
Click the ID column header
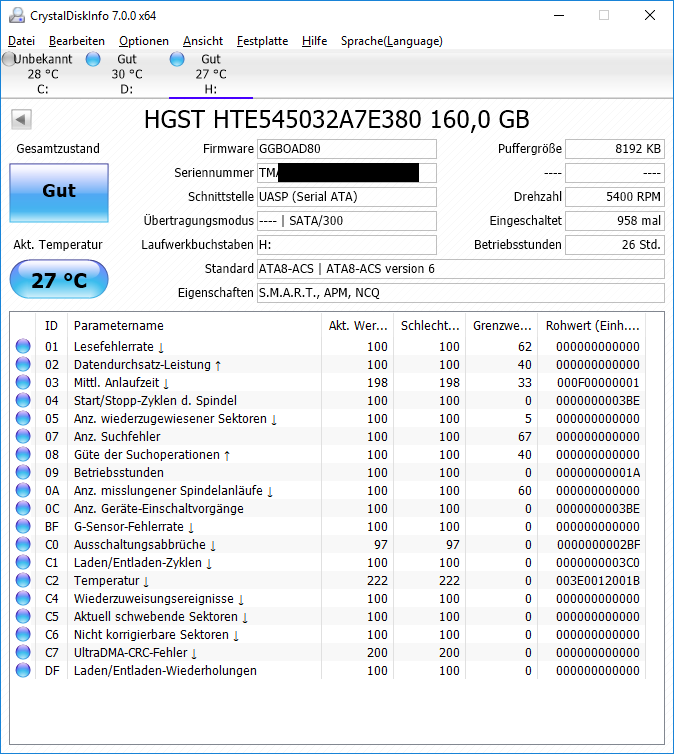[51, 326]
